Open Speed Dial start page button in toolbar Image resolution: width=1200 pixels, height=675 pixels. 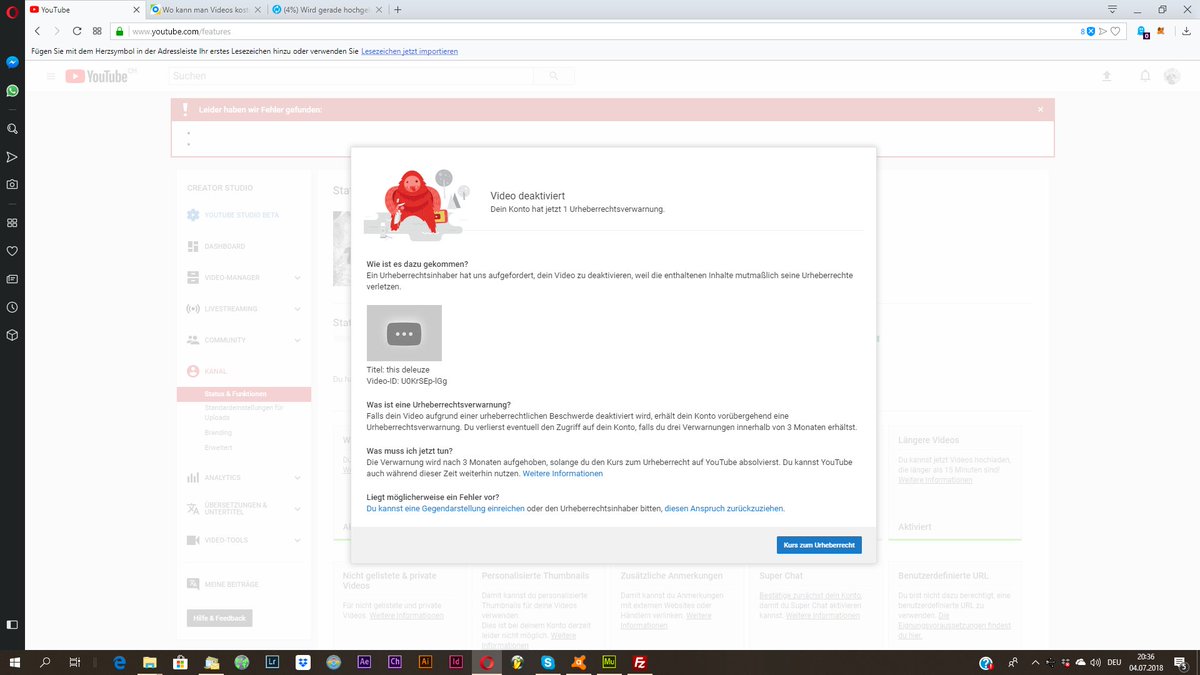tap(97, 31)
